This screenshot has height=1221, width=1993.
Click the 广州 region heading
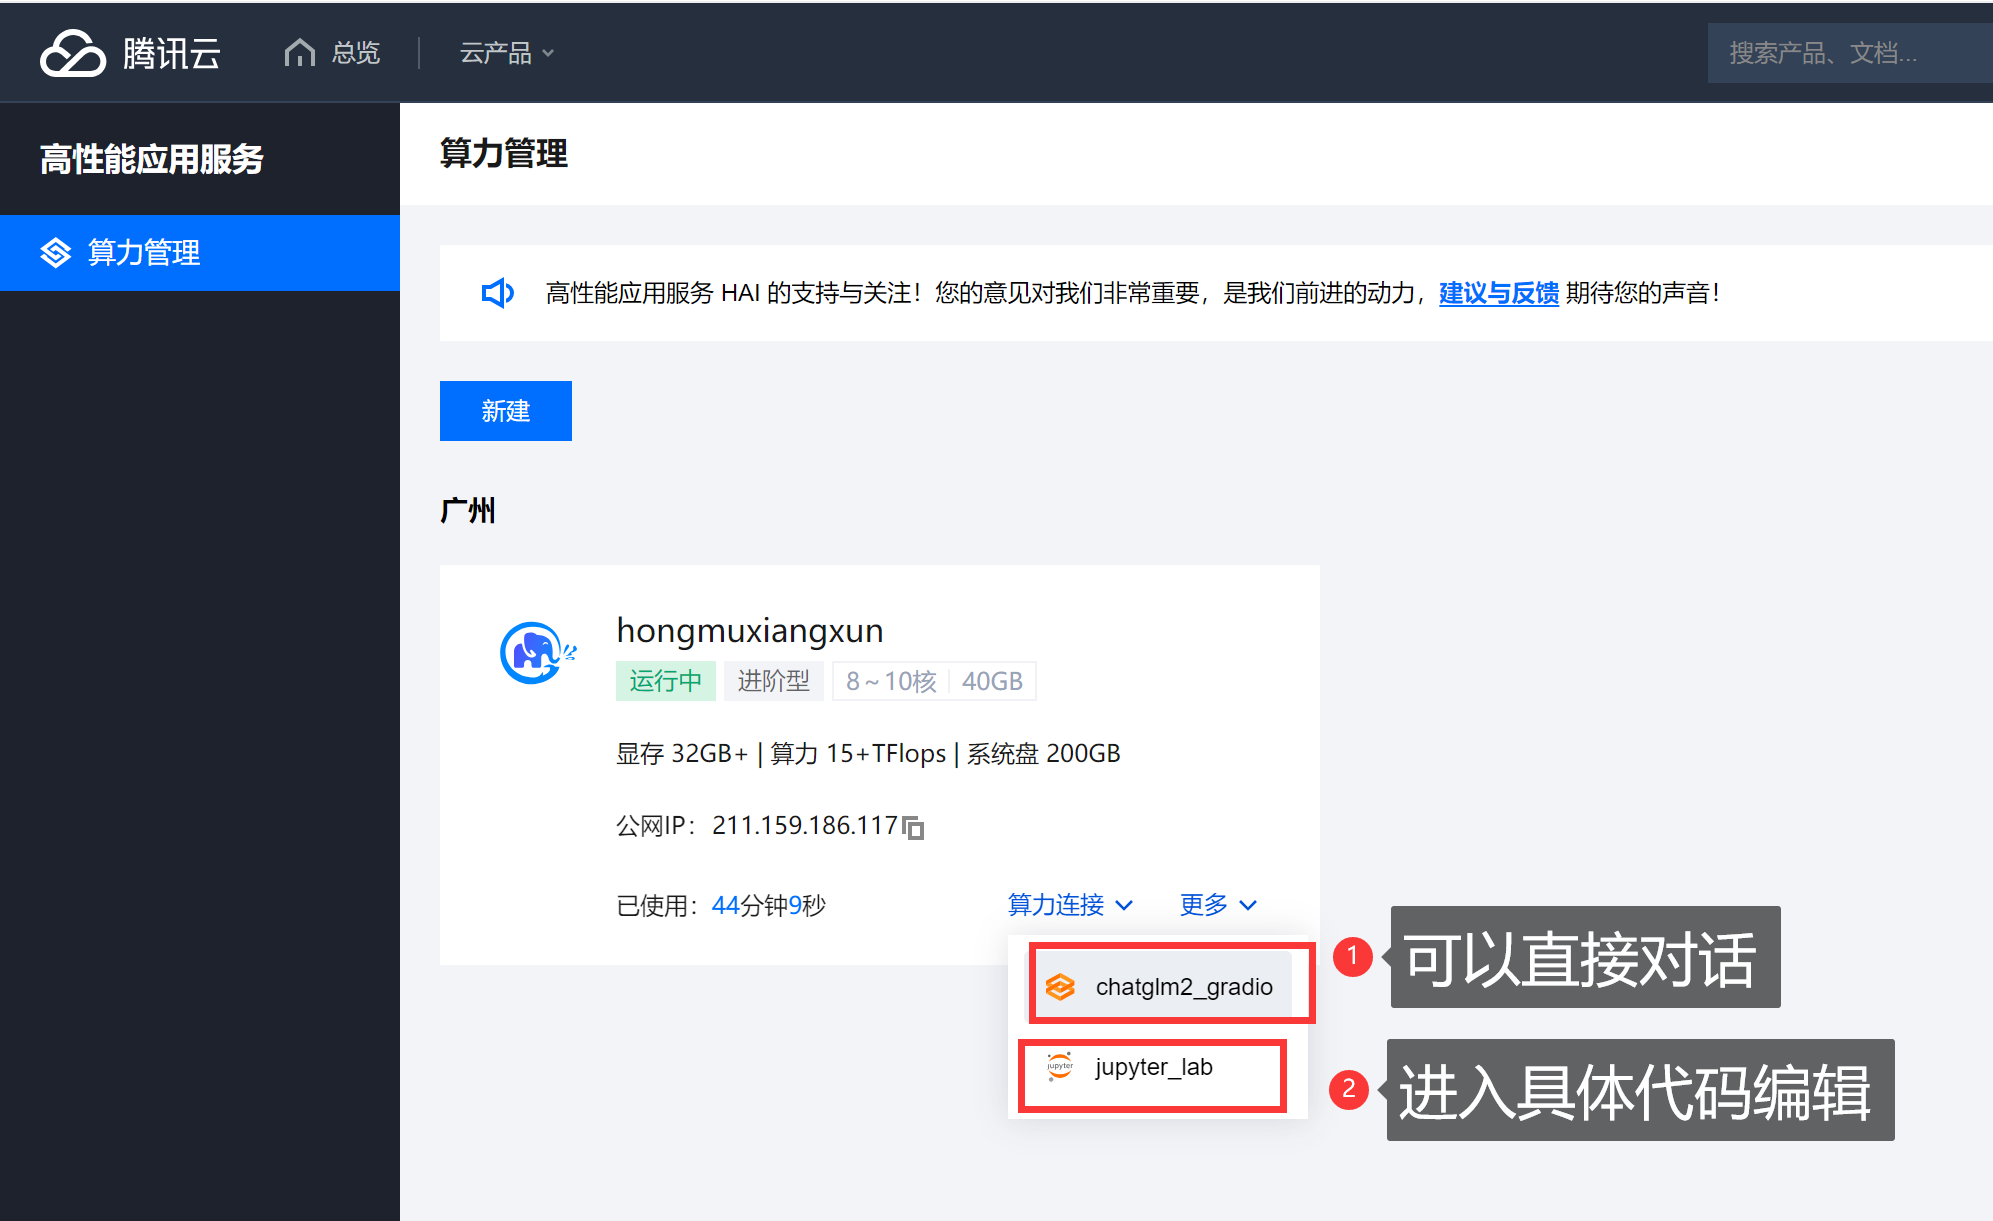click(468, 511)
